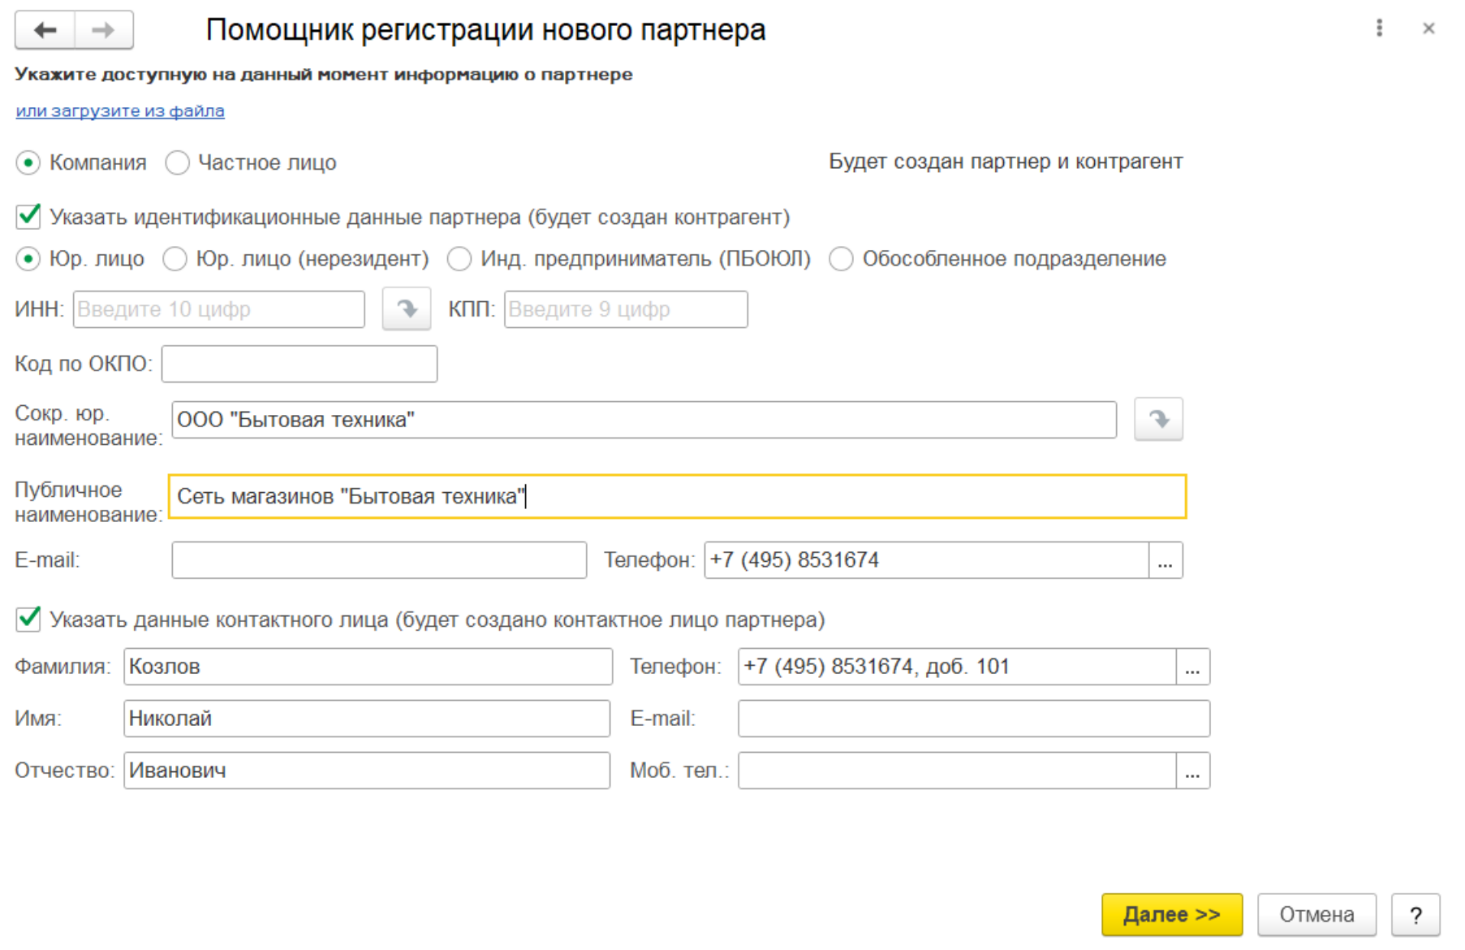The image size is (1465, 950).
Task: Open the mobile phone ellipsis selector
Action: coord(1192,771)
